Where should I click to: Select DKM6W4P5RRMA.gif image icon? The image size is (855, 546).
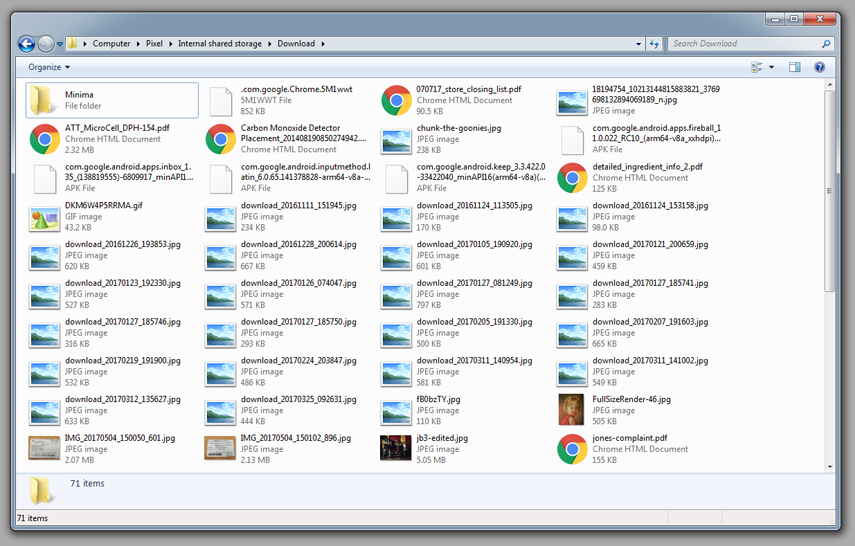(45, 218)
